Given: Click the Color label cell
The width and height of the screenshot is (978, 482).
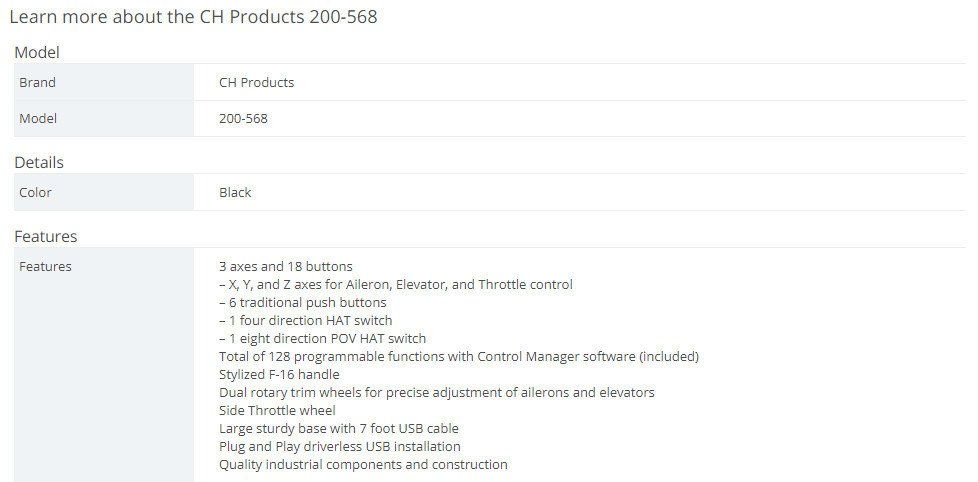Looking at the screenshot, I should (104, 193).
